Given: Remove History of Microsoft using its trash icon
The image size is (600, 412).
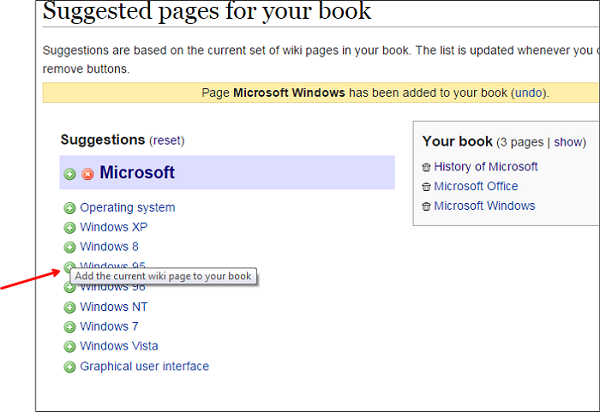Looking at the screenshot, I should point(426,168).
